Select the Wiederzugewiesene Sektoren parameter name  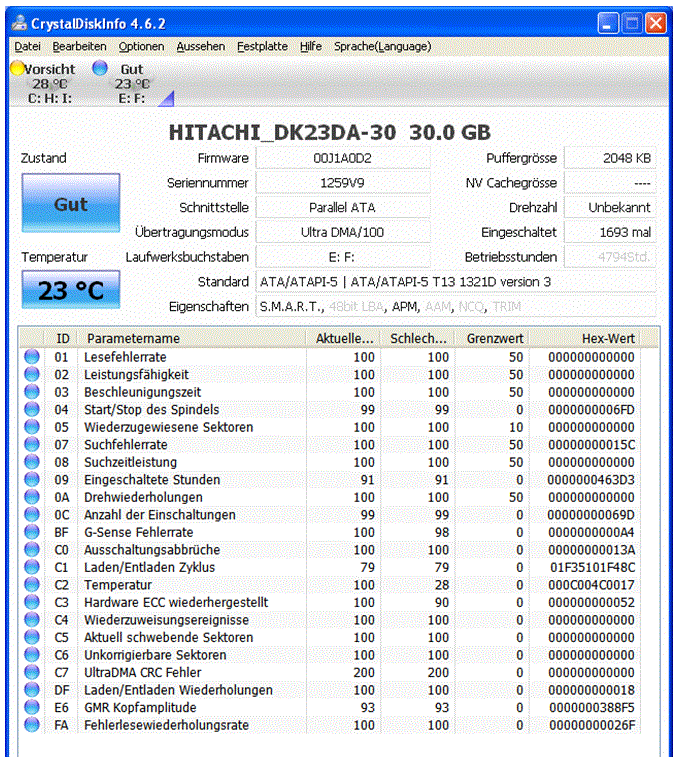point(168,427)
